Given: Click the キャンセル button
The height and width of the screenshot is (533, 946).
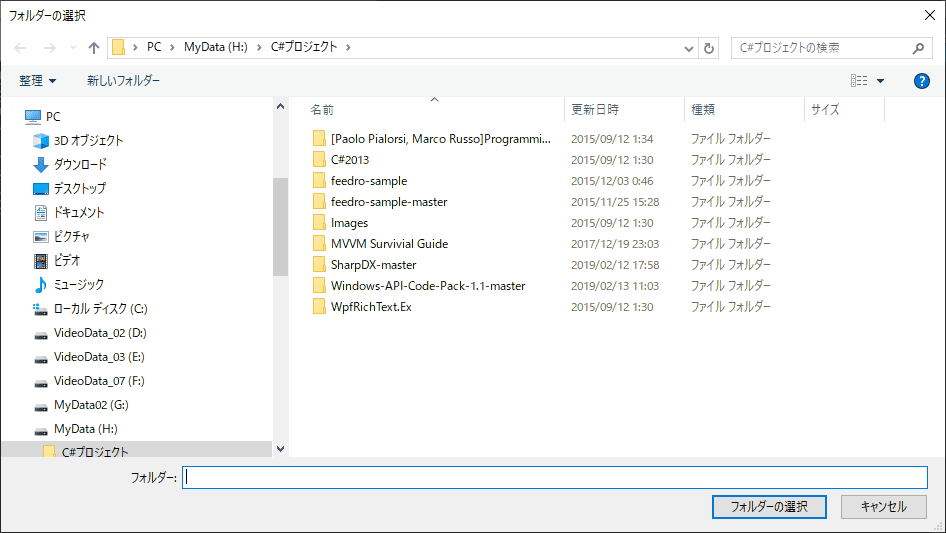Looking at the screenshot, I should (884, 507).
